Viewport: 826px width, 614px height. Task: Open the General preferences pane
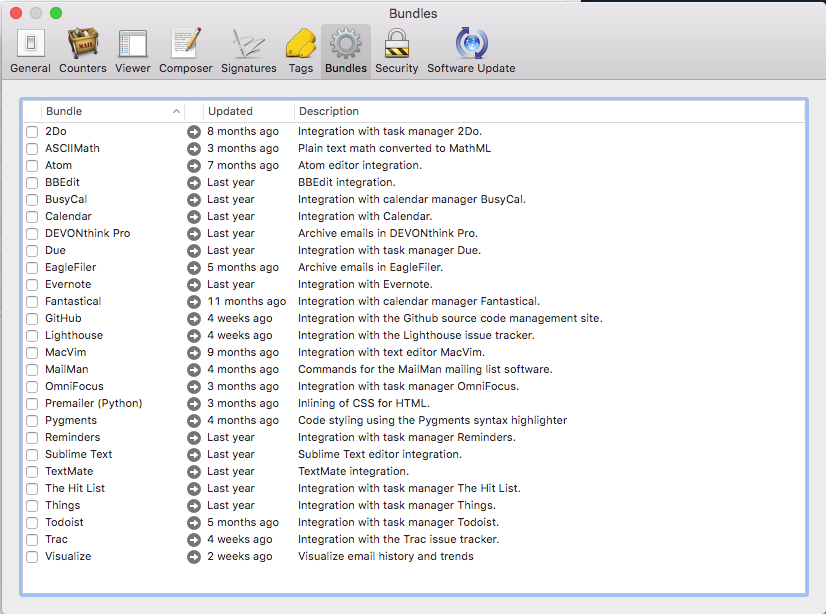31,51
